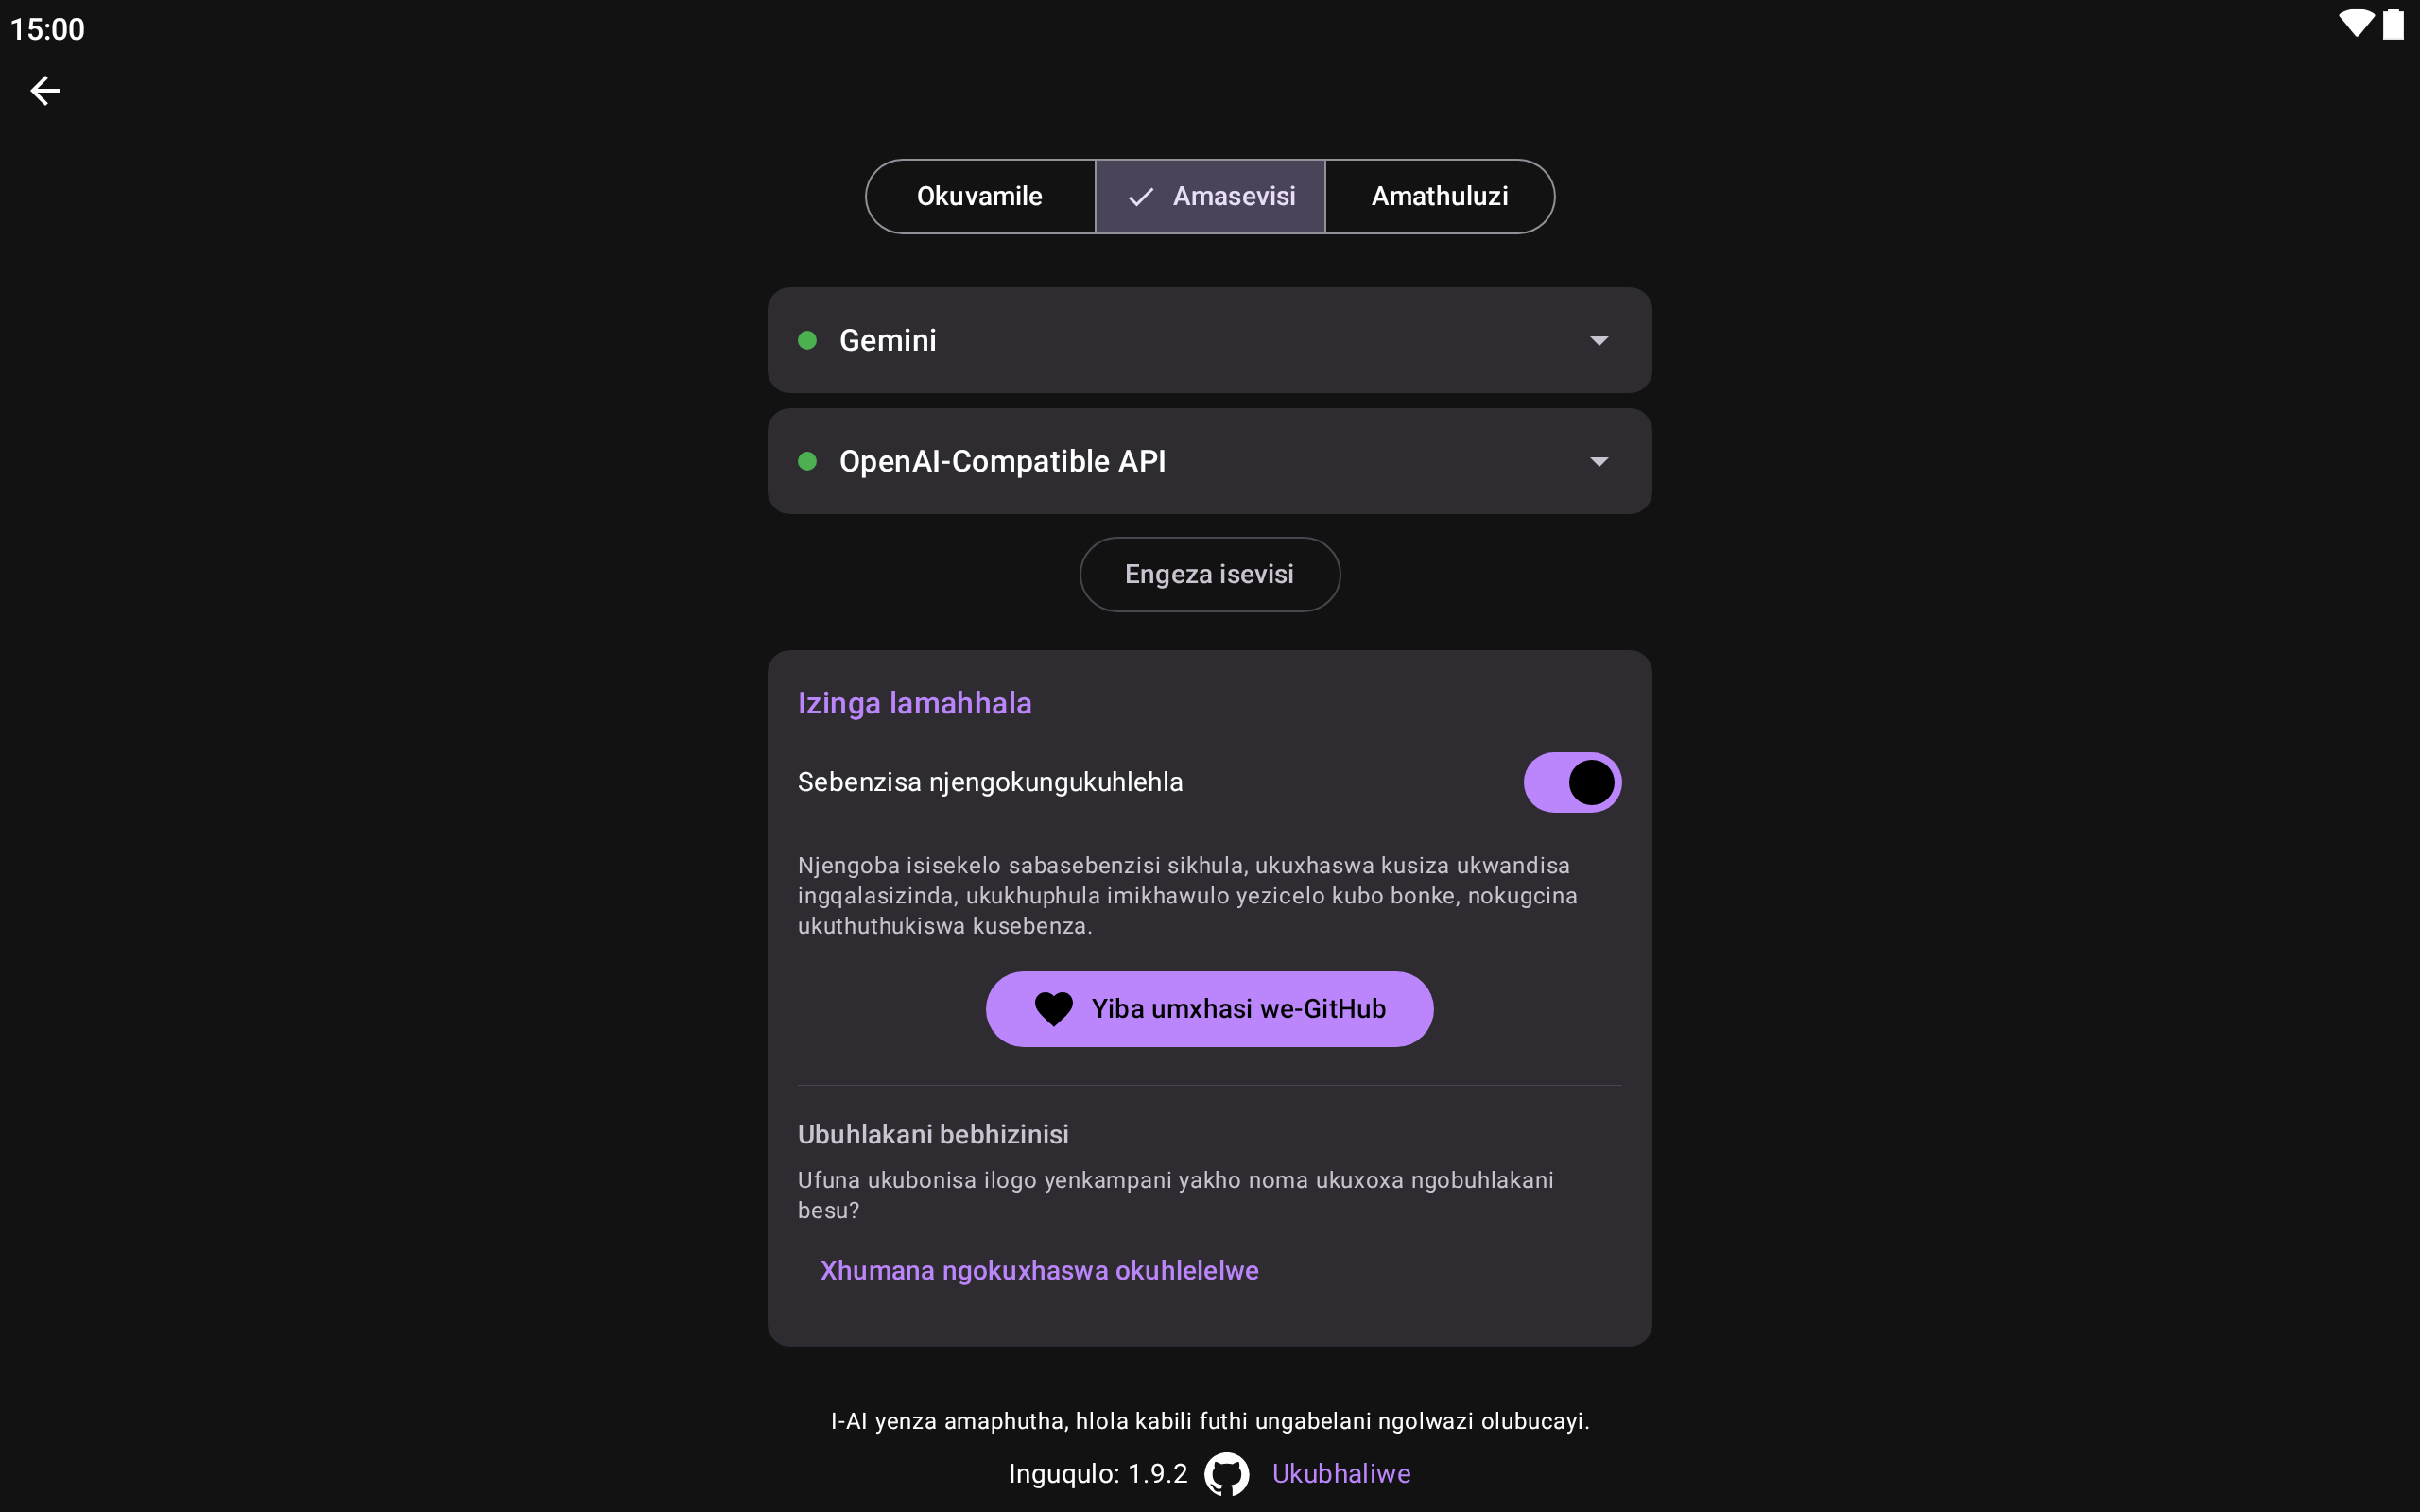Tap the back arrow icon
Image resolution: width=2420 pixels, height=1512 pixels.
pos(45,91)
